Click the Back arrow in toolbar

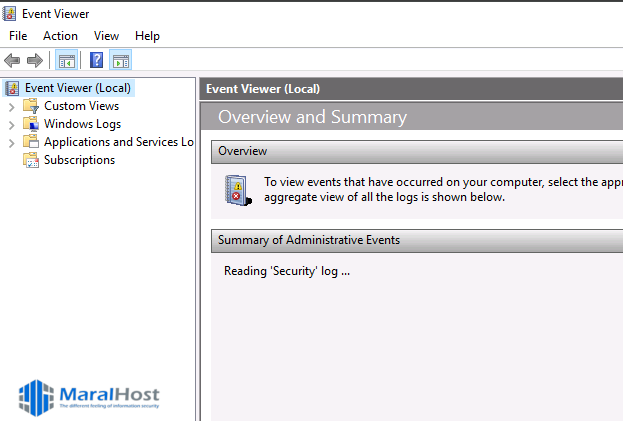[12, 60]
